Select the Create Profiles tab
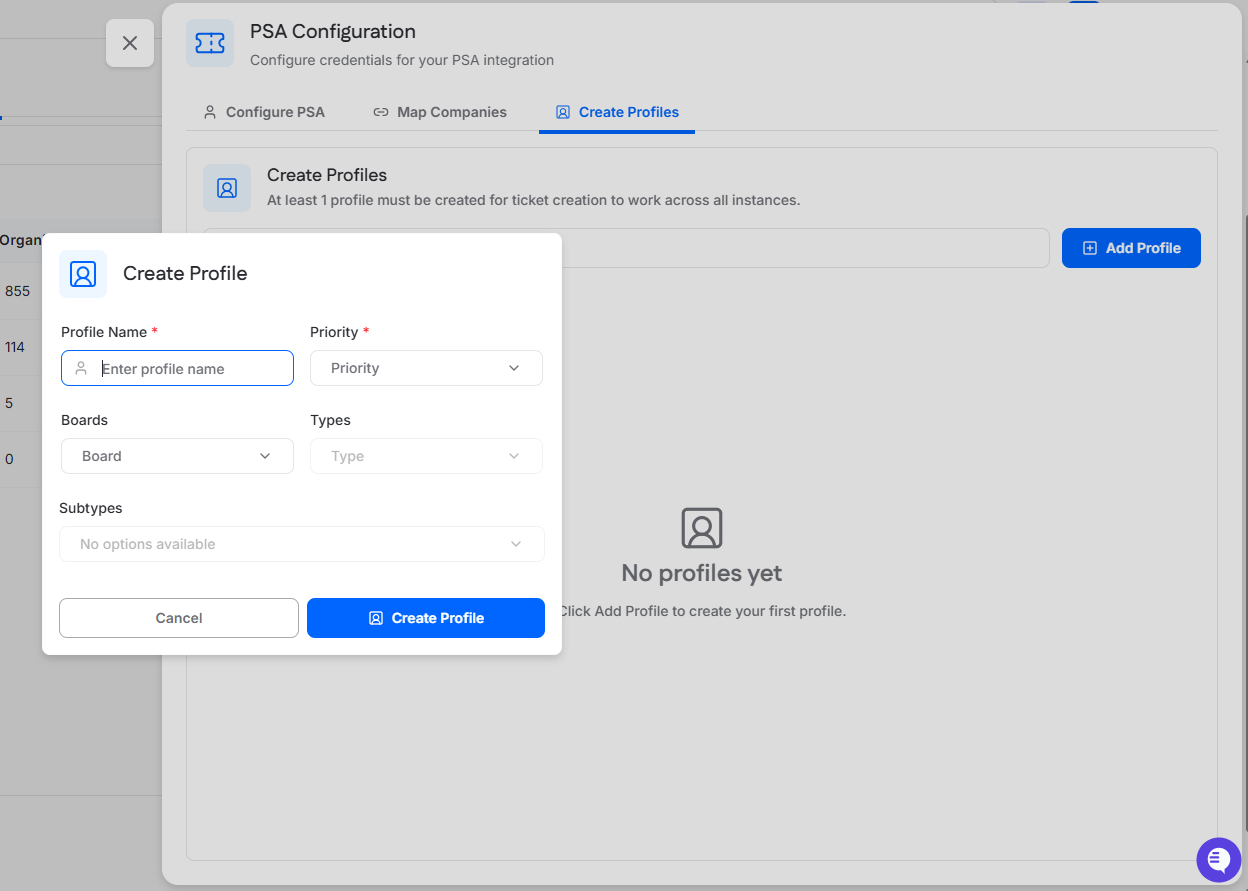1248x891 pixels. [617, 112]
